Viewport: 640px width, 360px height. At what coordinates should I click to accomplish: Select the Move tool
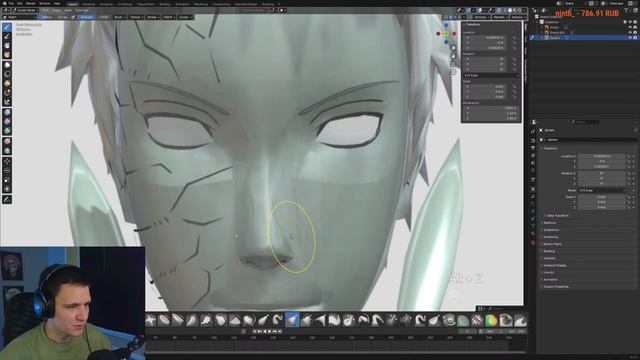pyautogui.click(x=7, y=161)
